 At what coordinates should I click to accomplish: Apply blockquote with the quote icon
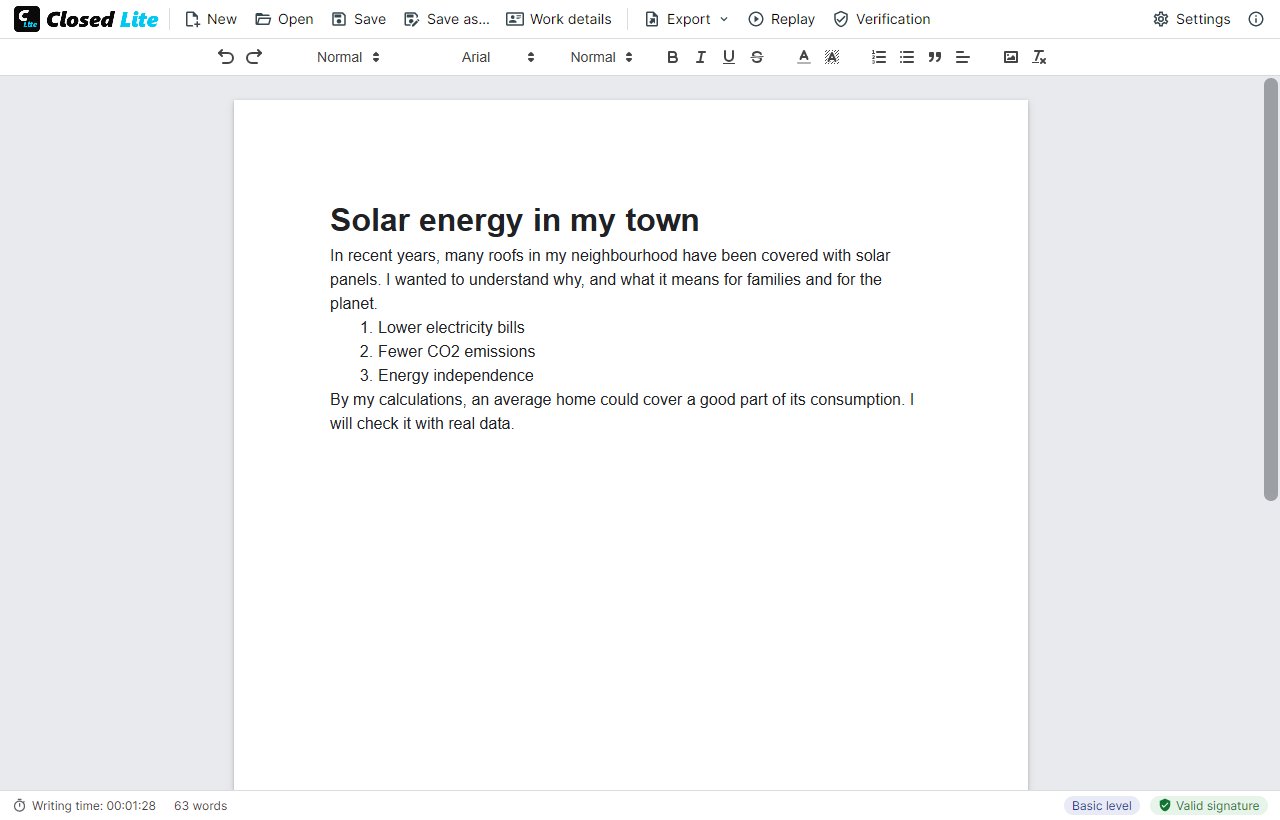point(935,57)
